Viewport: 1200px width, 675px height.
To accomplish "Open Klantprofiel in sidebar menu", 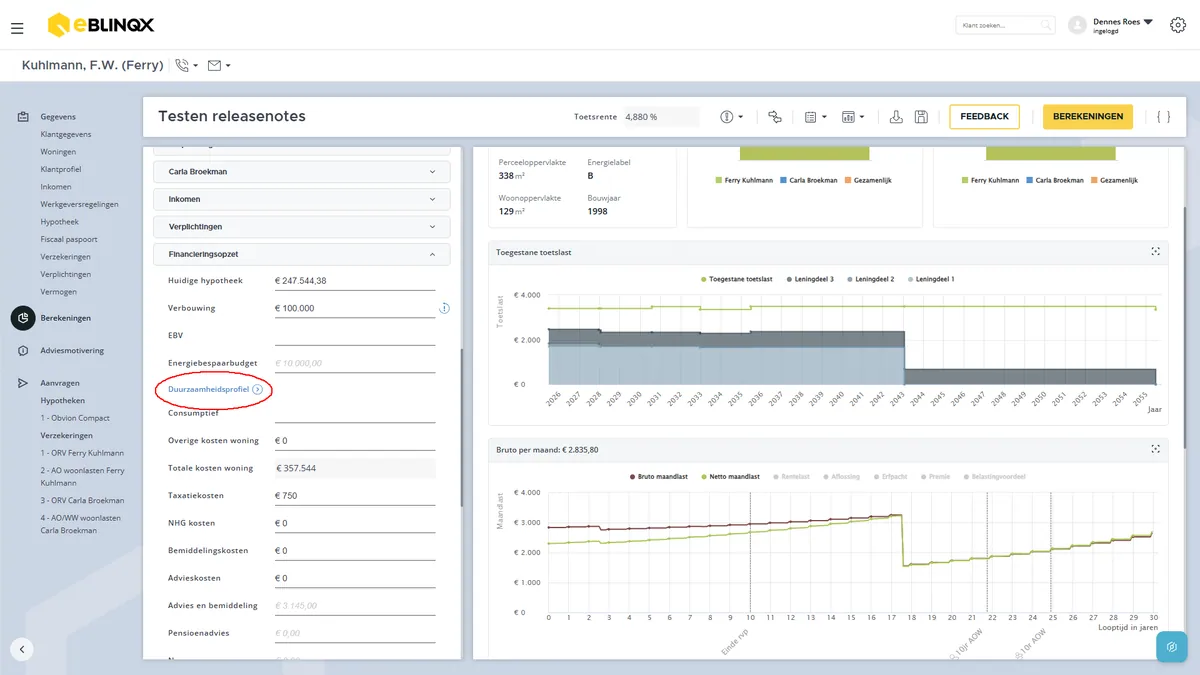I will [61, 169].
